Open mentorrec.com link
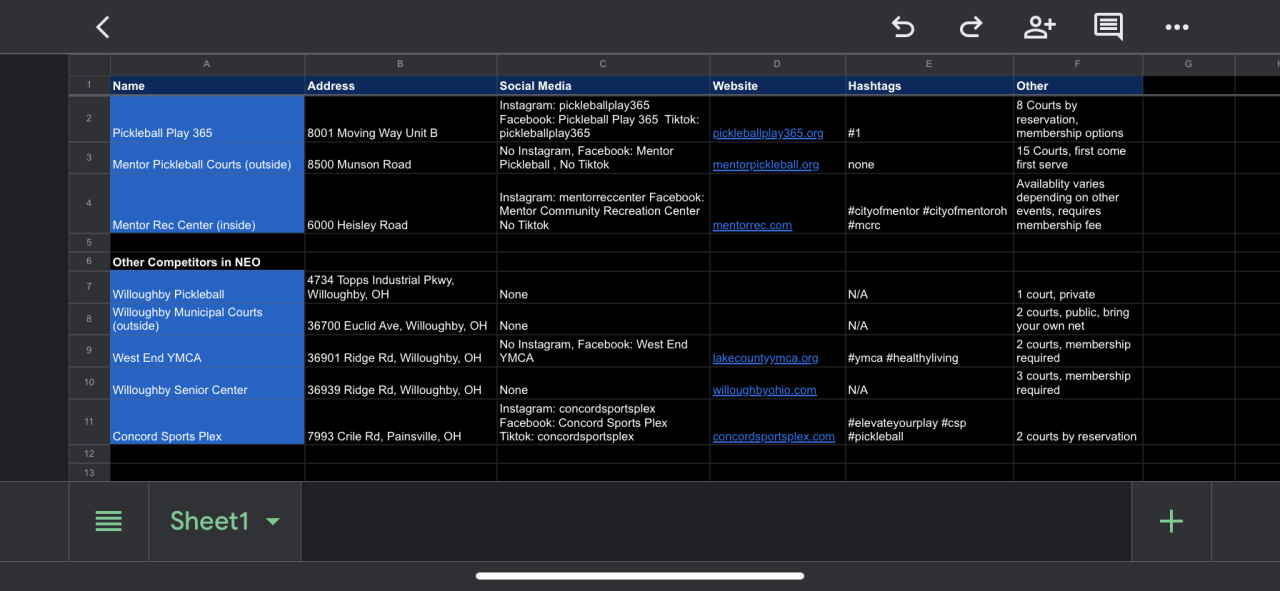Screen dimensions: 1280x591 click(x=752, y=226)
